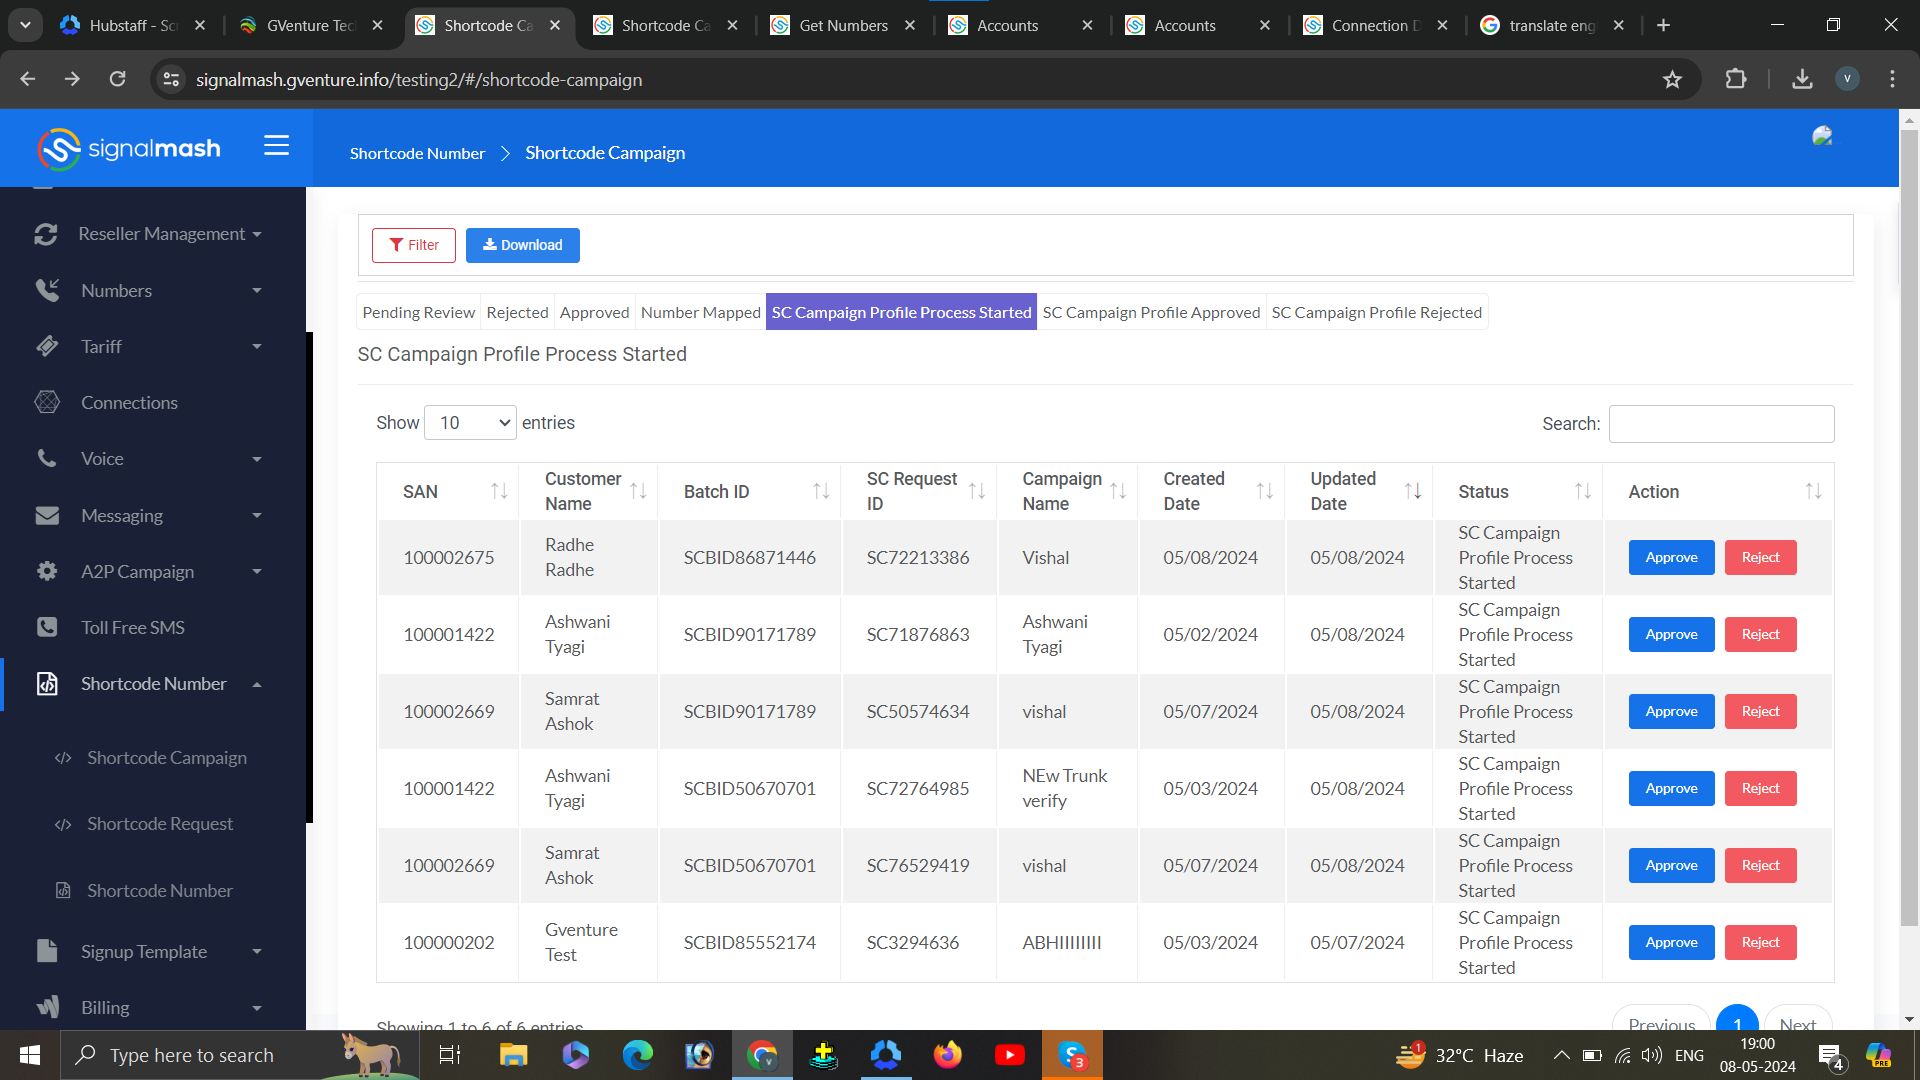Viewport: 1920px width, 1080px height.
Task: Expand Messaging sidebar menu
Action: pos(257,516)
